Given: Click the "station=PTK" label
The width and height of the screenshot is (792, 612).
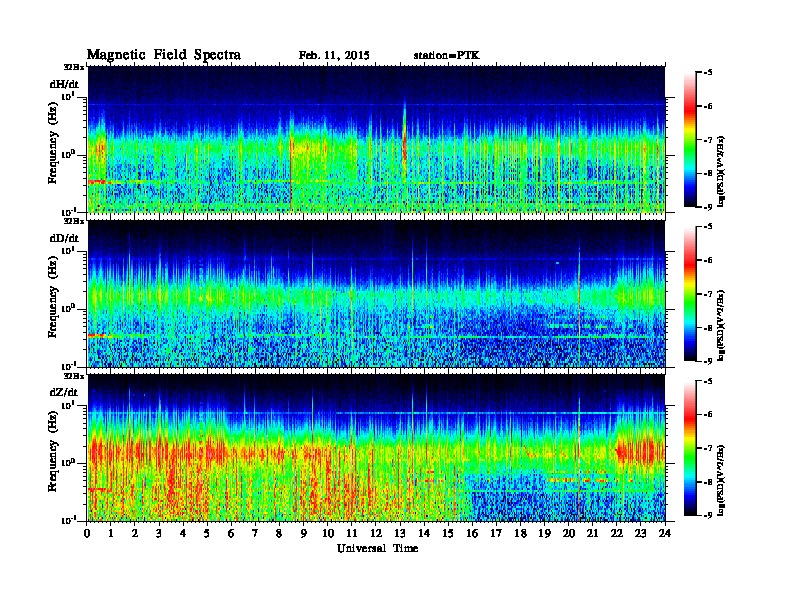Looking at the screenshot, I should tap(446, 56).
